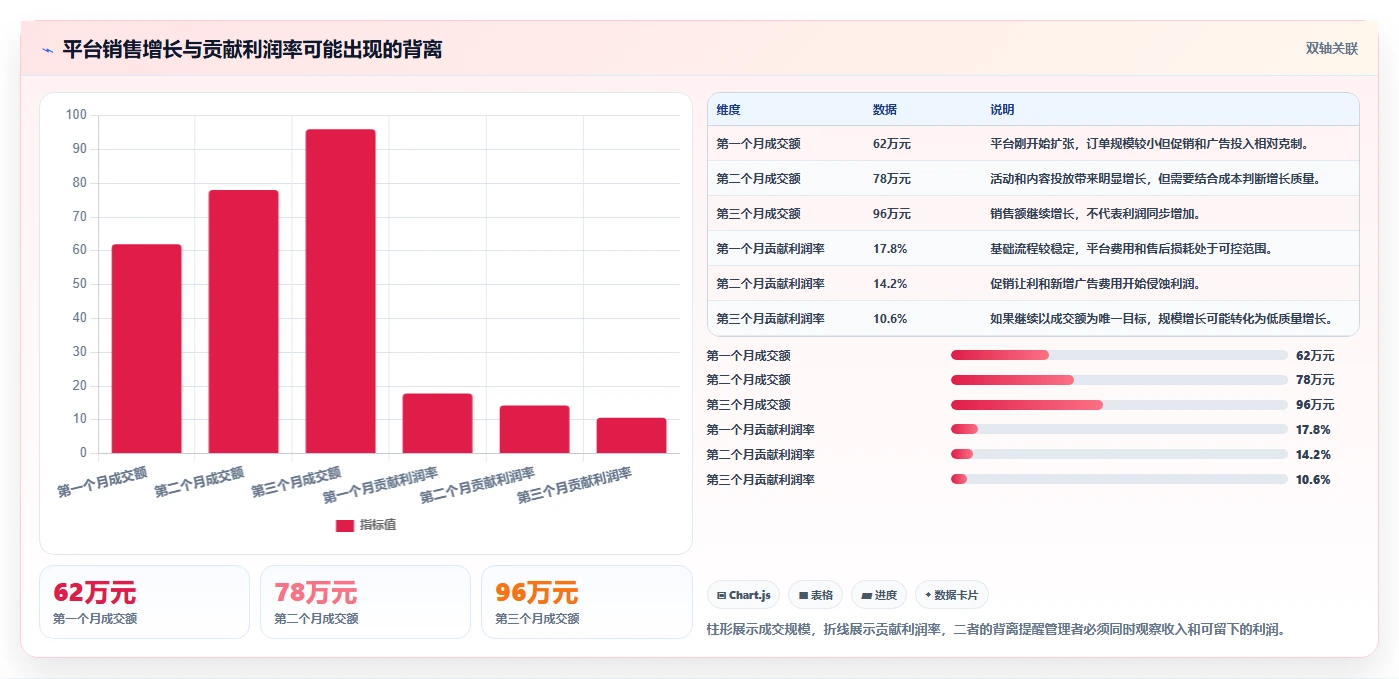Click the 数据 table column header

[x=885, y=109]
